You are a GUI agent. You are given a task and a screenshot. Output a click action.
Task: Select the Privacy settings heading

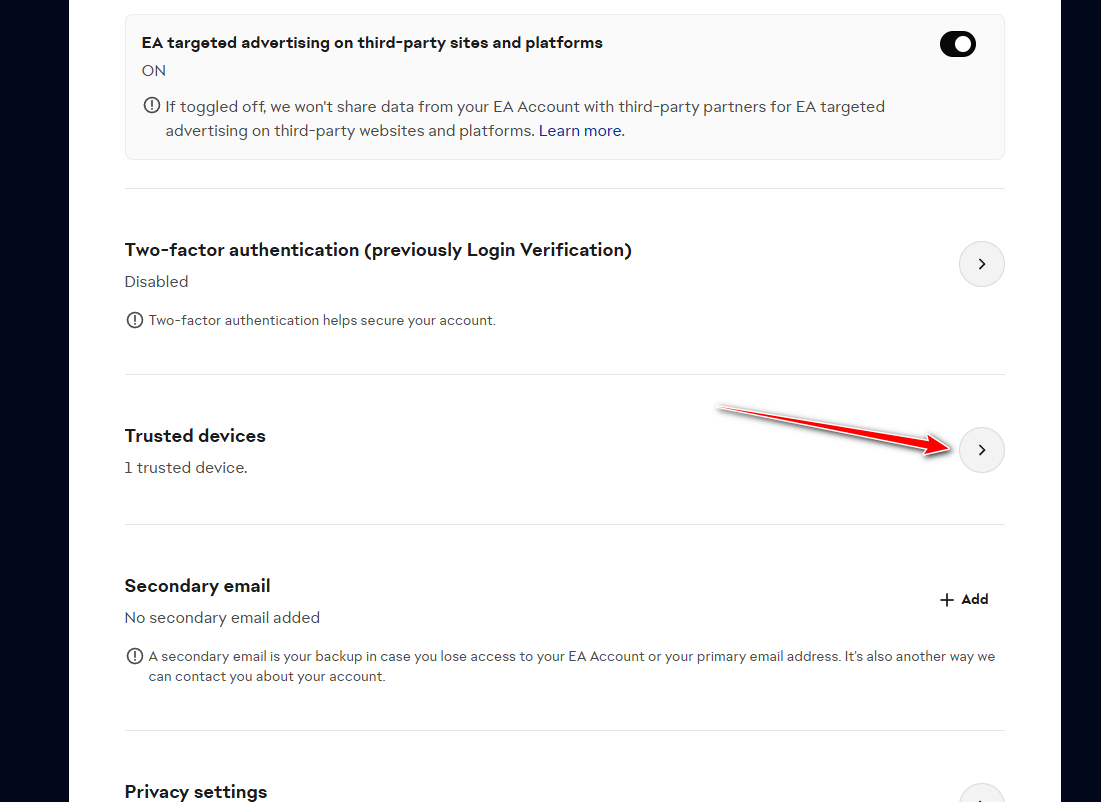196,792
